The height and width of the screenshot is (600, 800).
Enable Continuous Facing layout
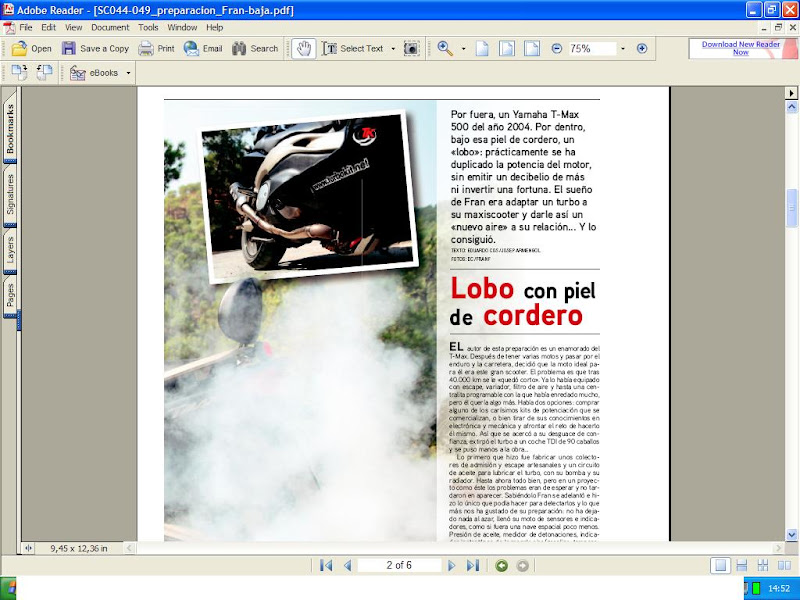point(763,565)
